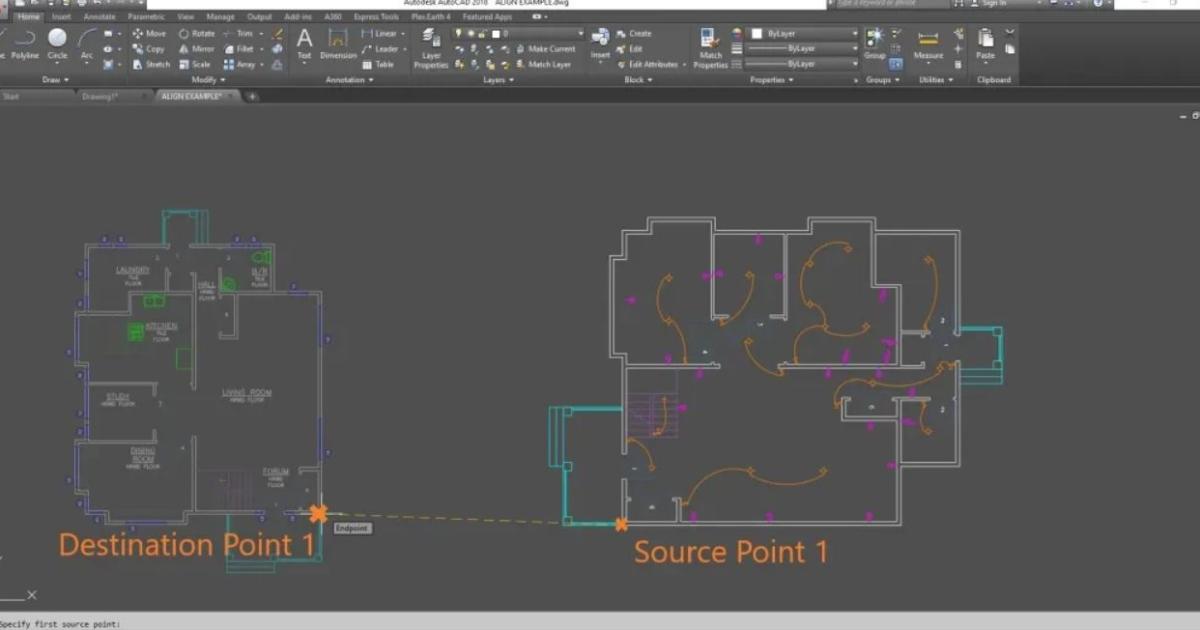Toggle the current layer's lock icon
This screenshot has height=630, width=1200.
click(481, 34)
